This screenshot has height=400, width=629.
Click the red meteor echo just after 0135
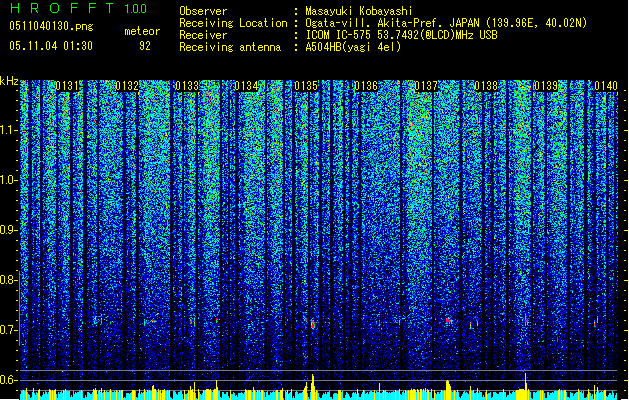pos(312,325)
